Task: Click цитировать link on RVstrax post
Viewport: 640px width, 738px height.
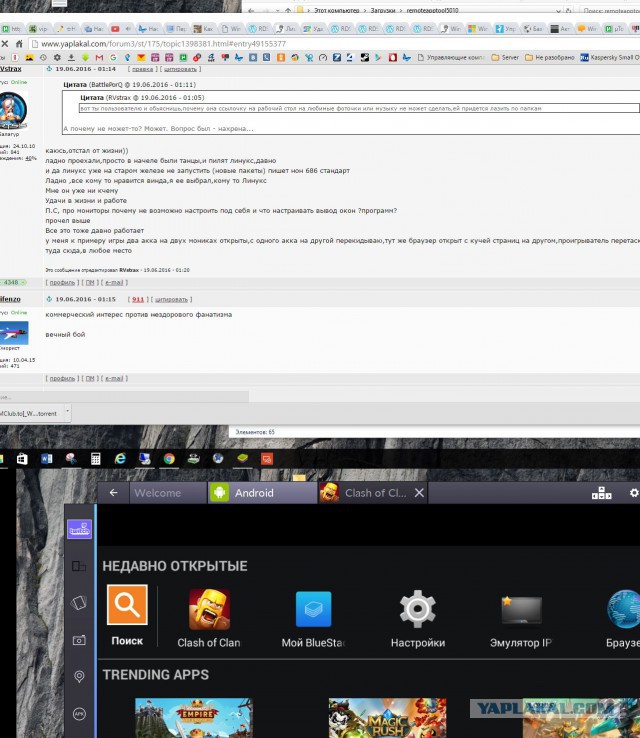Action: click(180, 69)
